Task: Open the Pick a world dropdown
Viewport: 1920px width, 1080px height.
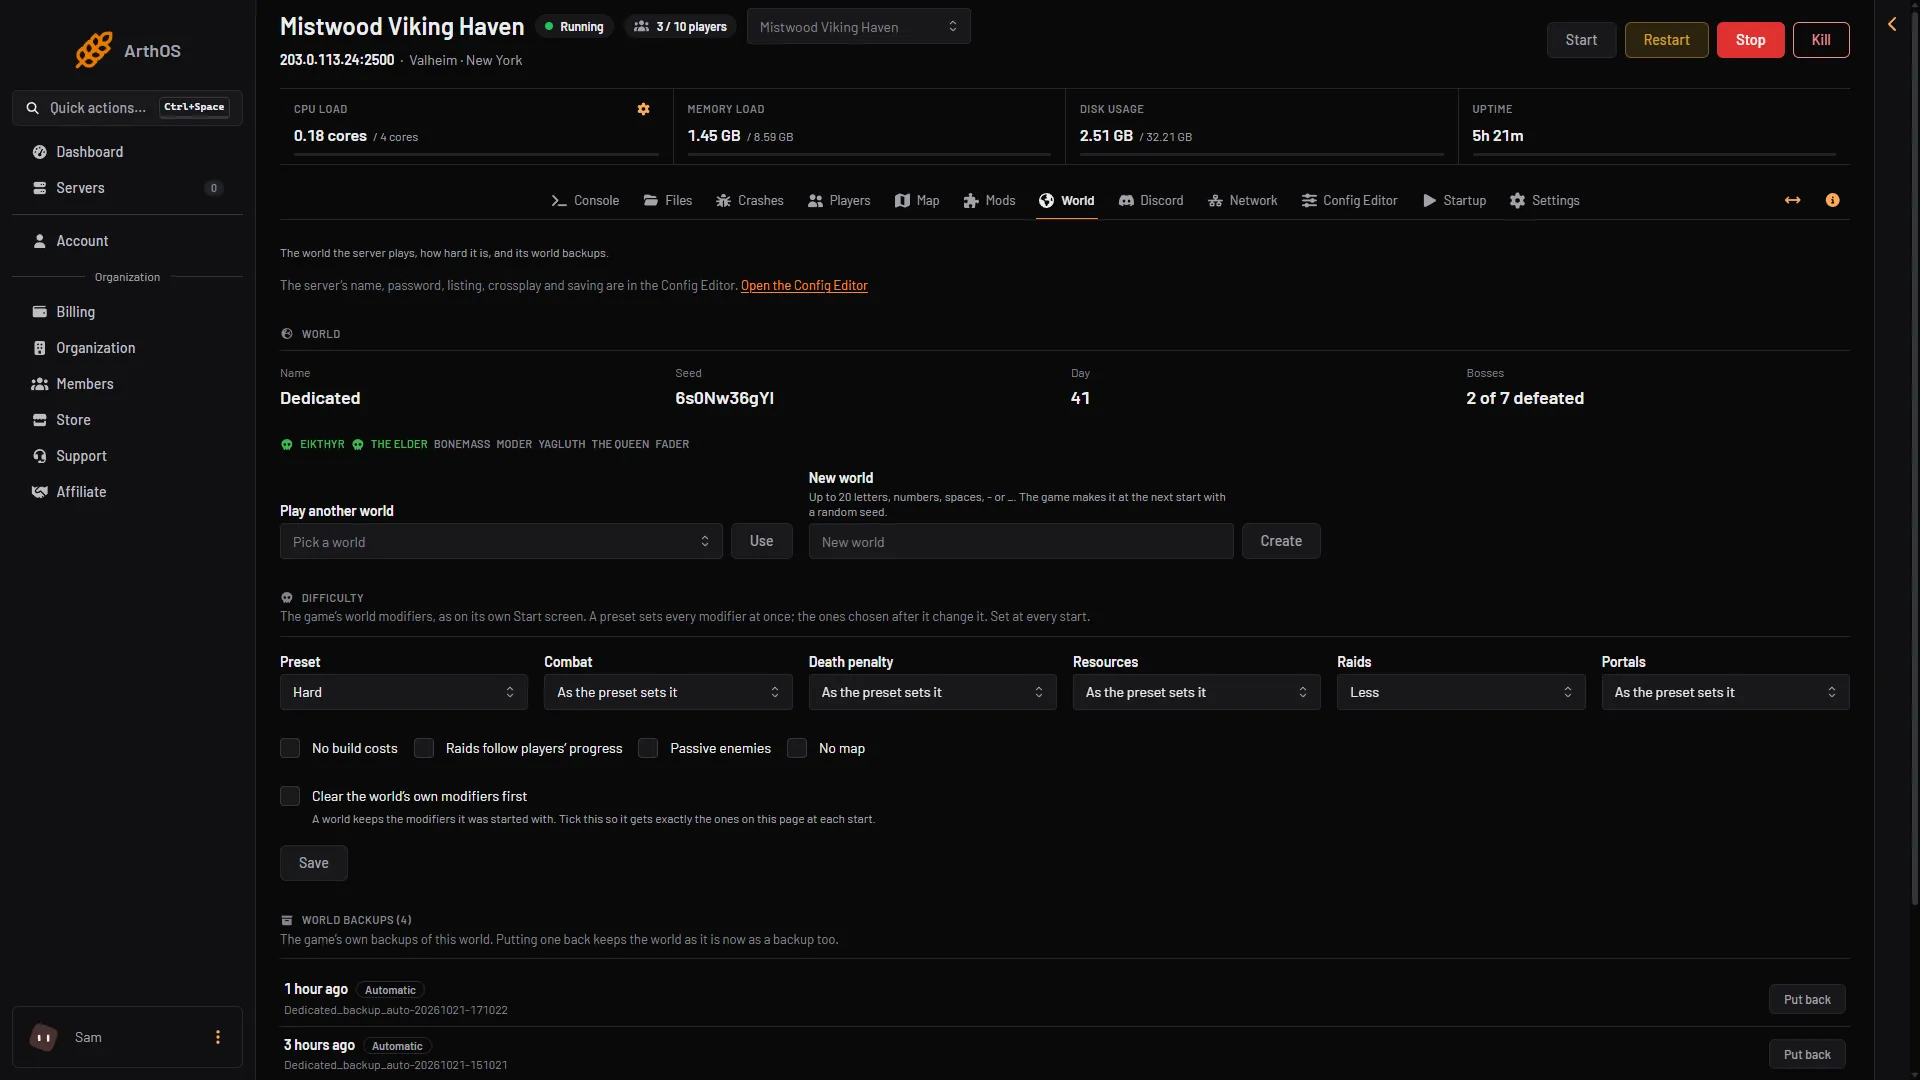Action: (501, 541)
